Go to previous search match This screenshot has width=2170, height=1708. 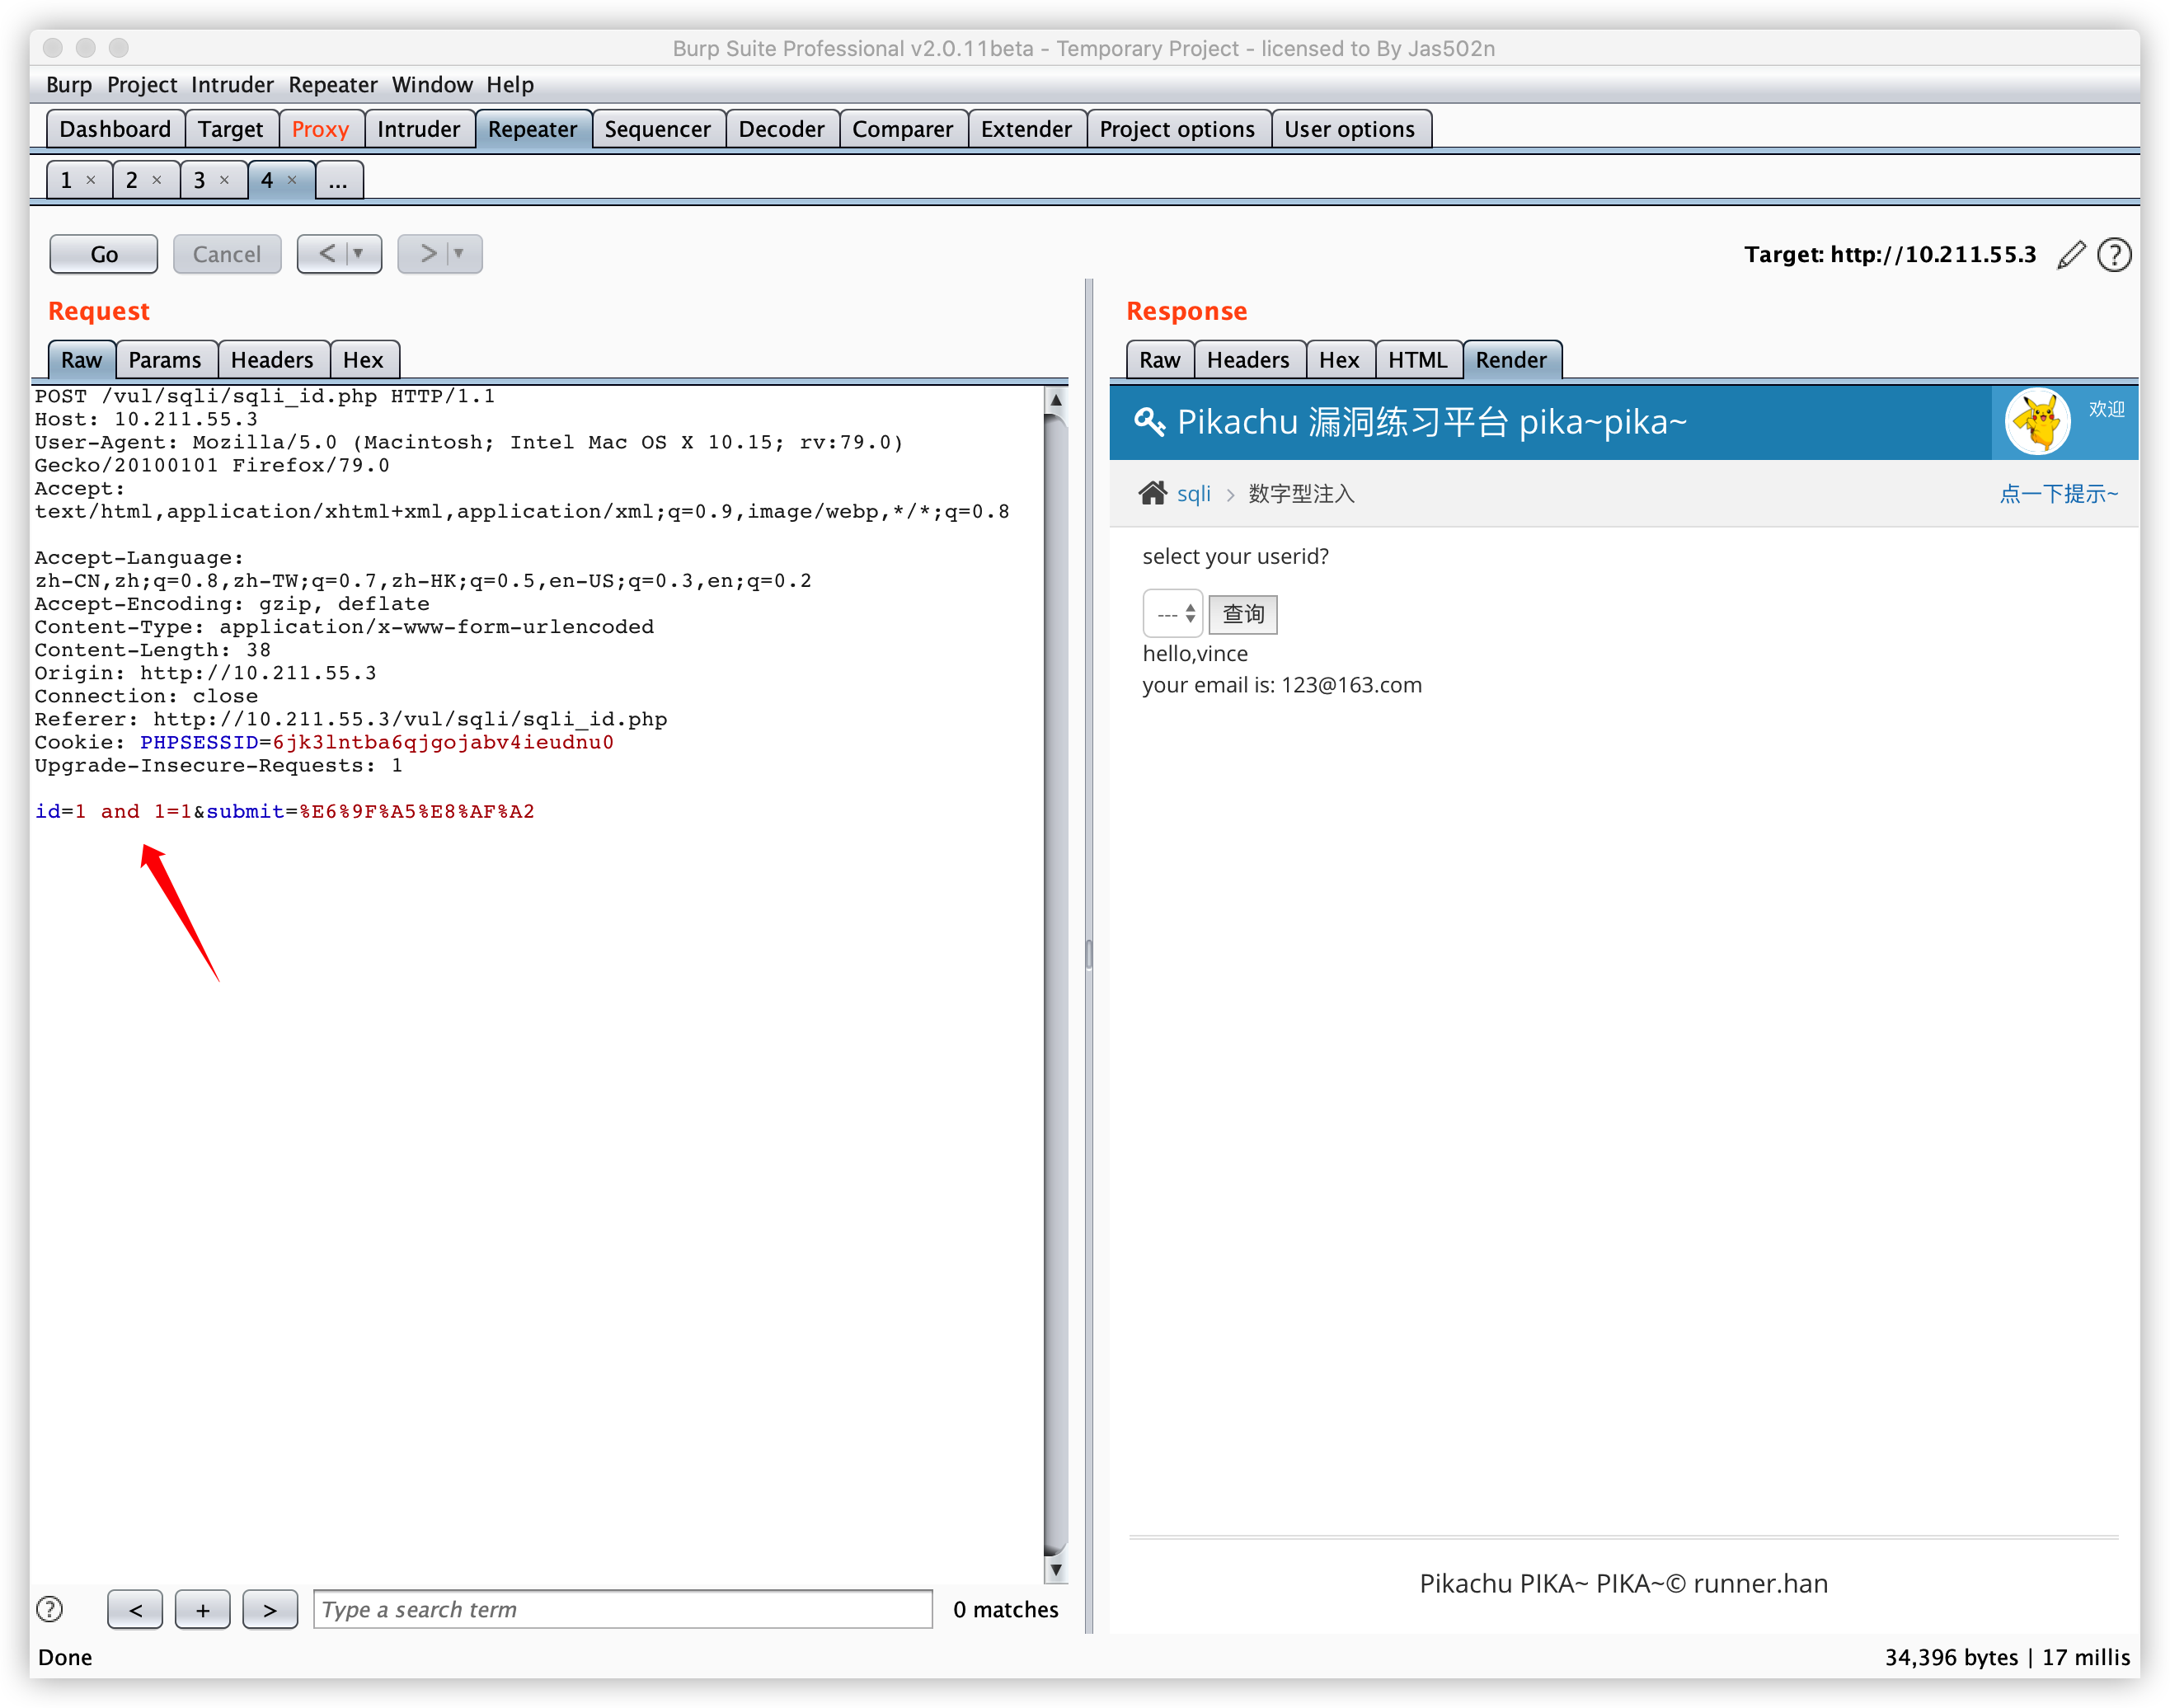coord(135,1609)
